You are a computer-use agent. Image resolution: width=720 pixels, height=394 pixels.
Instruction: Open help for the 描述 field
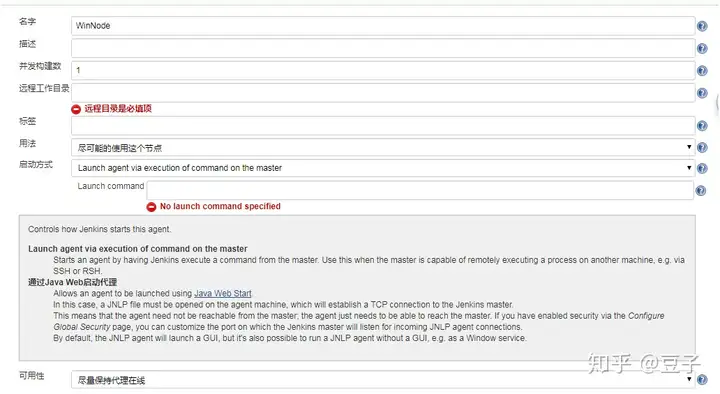[702, 48]
